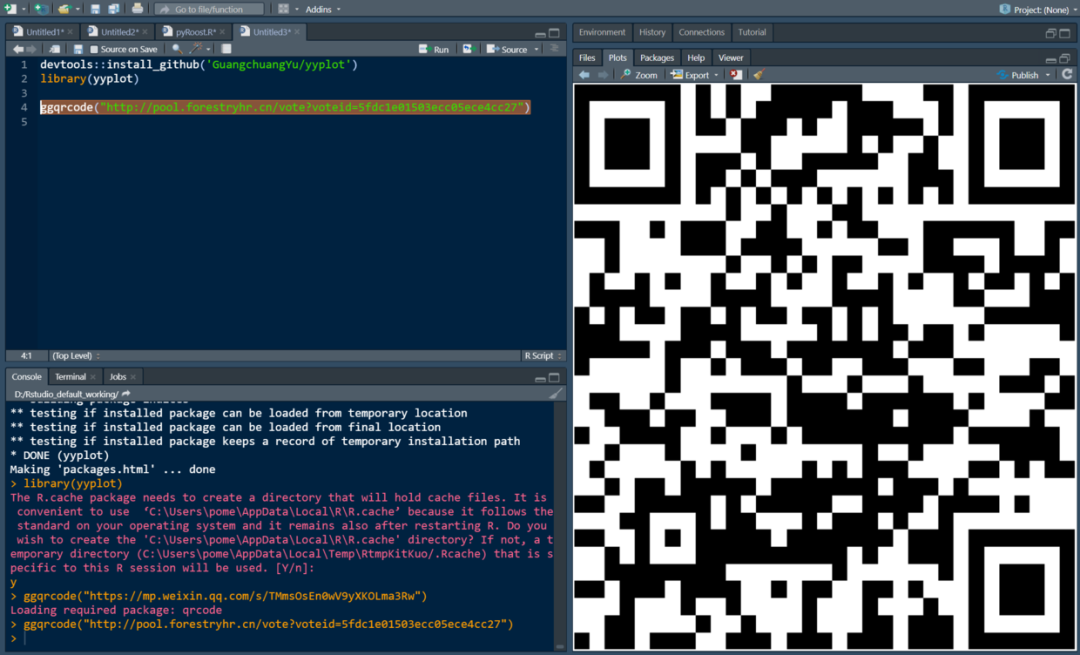This screenshot has height=655, width=1080.
Task: Show previous plot with back arrow
Action: 584,74
